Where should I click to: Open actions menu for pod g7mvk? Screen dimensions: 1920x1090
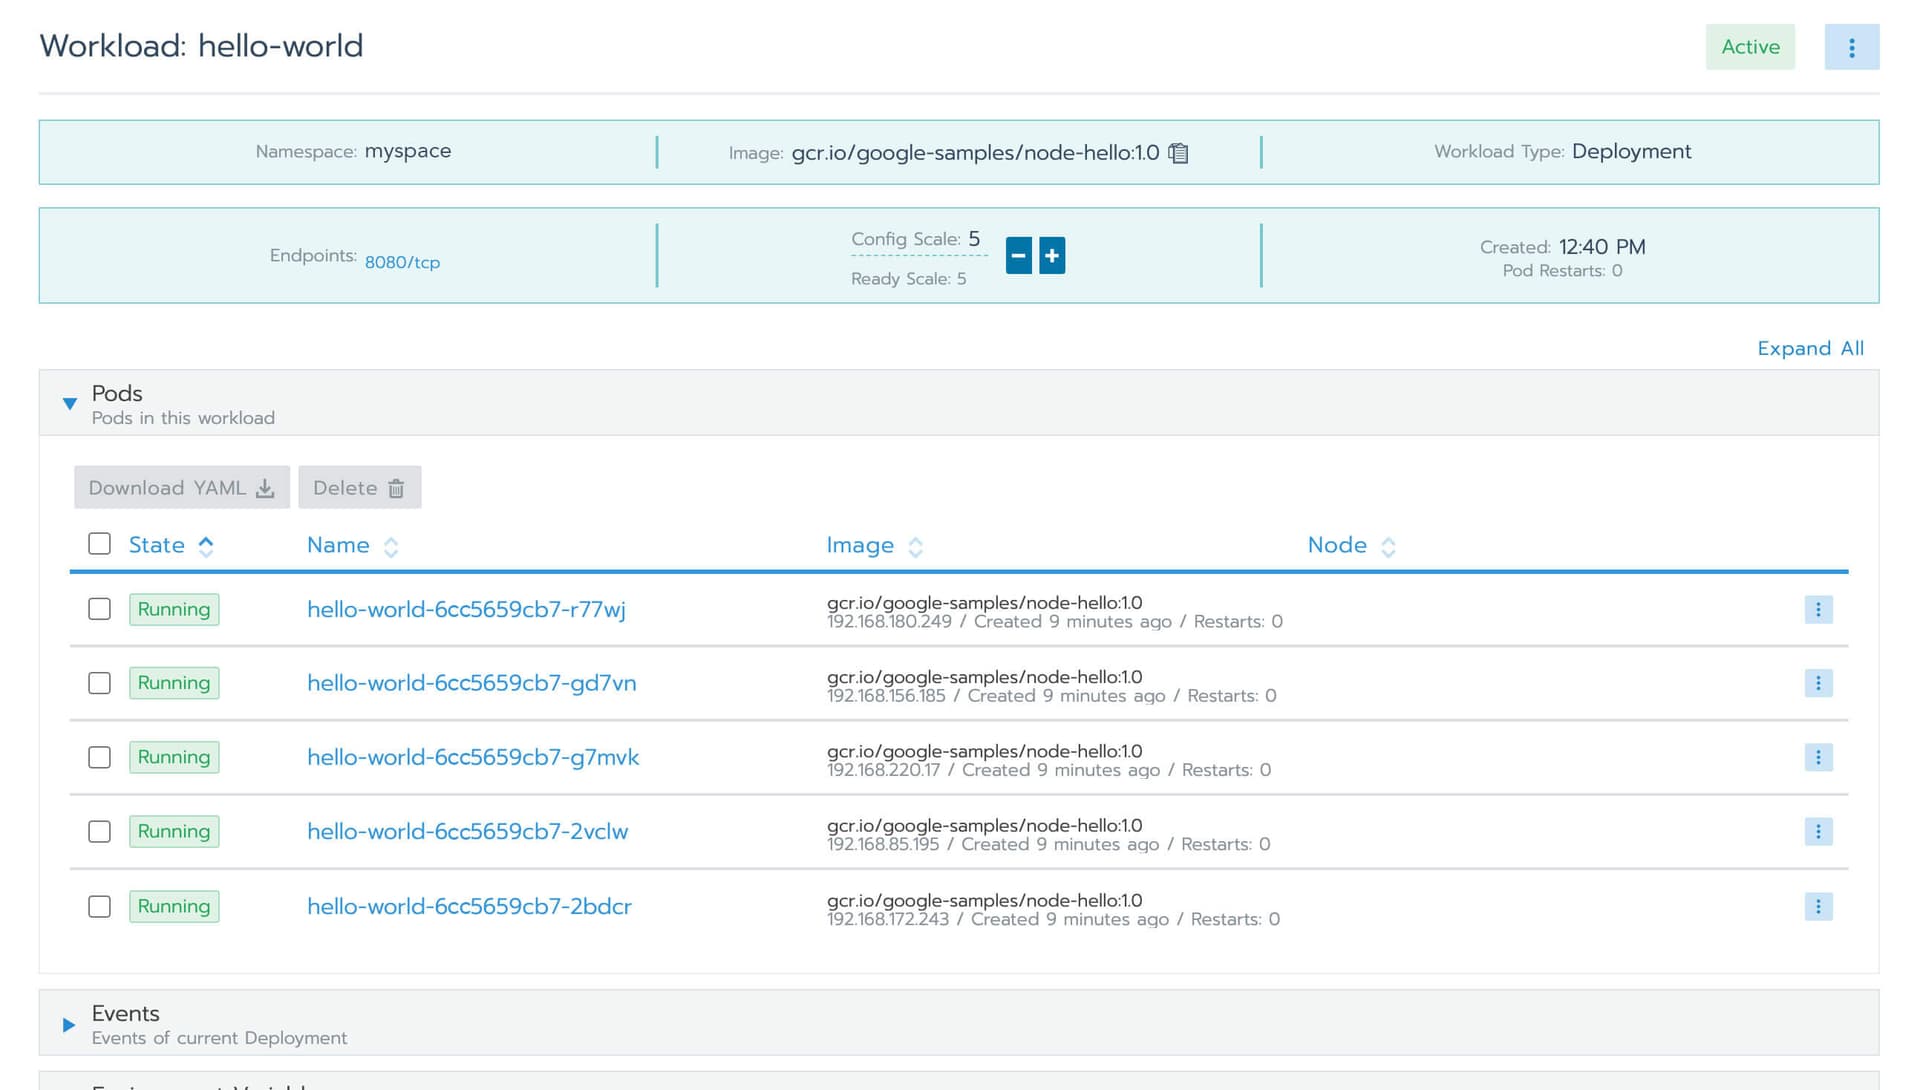tap(1818, 758)
